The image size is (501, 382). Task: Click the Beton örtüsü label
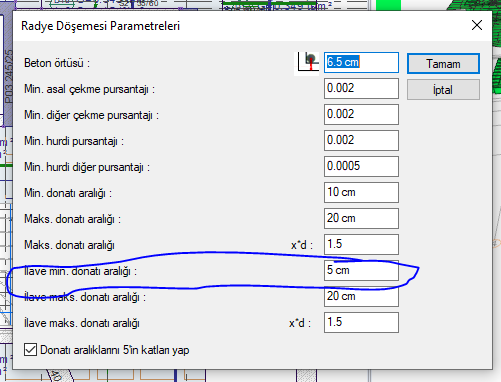[57, 63]
